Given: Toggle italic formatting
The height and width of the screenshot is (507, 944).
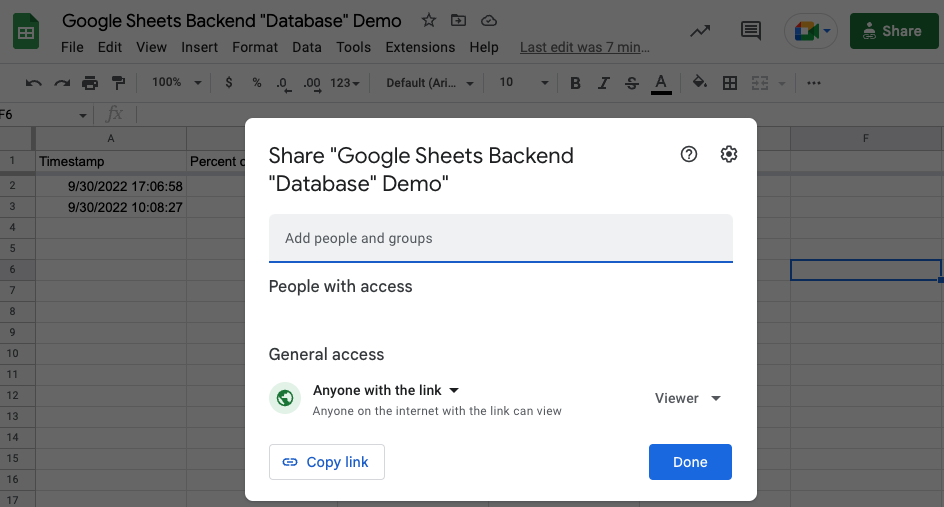Looking at the screenshot, I should pyautogui.click(x=603, y=83).
